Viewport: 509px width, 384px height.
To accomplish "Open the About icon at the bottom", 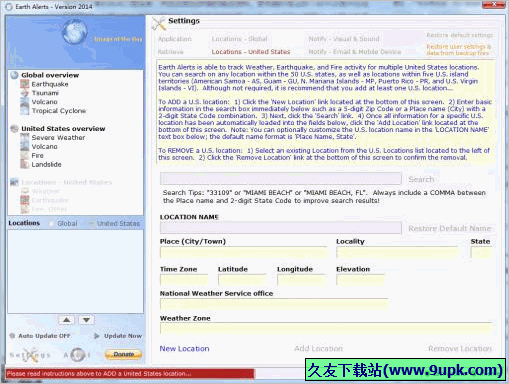I will click(x=77, y=355).
